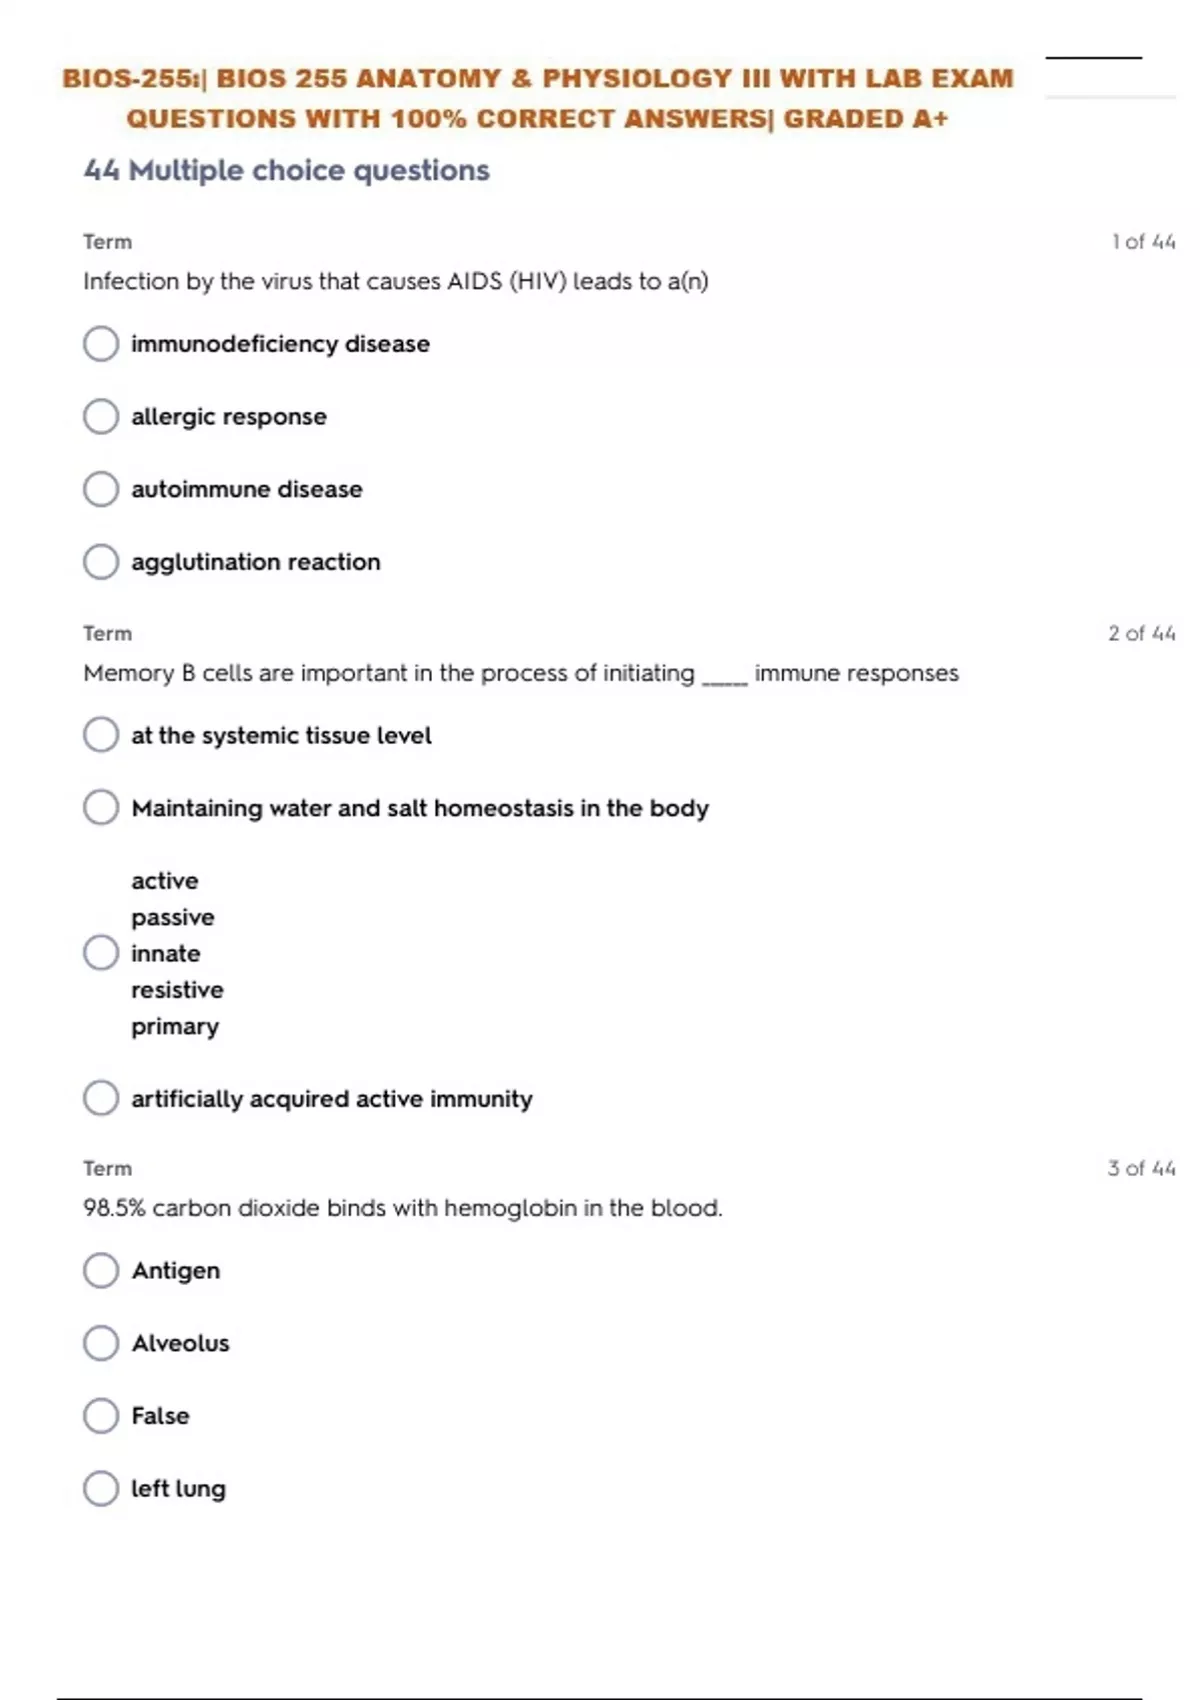This screenshot has width=1200, height=1700.
Task: Click the Memory B cells question text
Action: [x=520, y=673]
